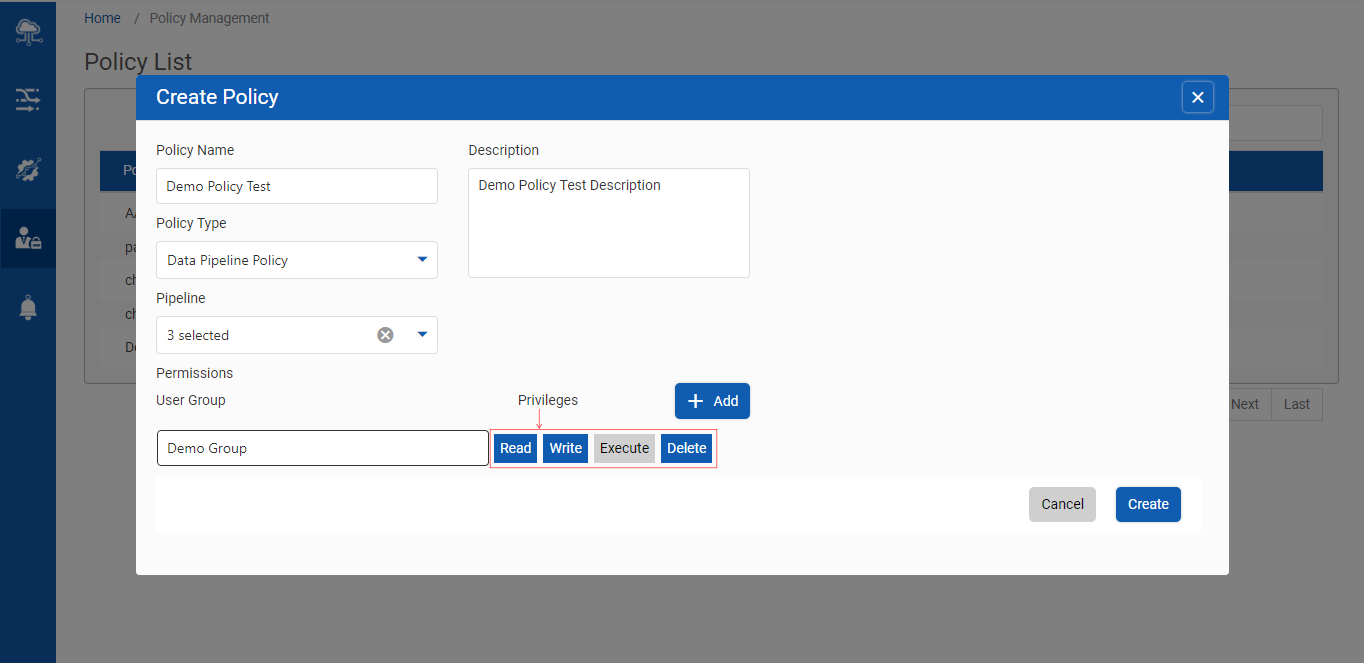Toggle the Delete privilege
Screen dimensions: 1364x663
686,448
